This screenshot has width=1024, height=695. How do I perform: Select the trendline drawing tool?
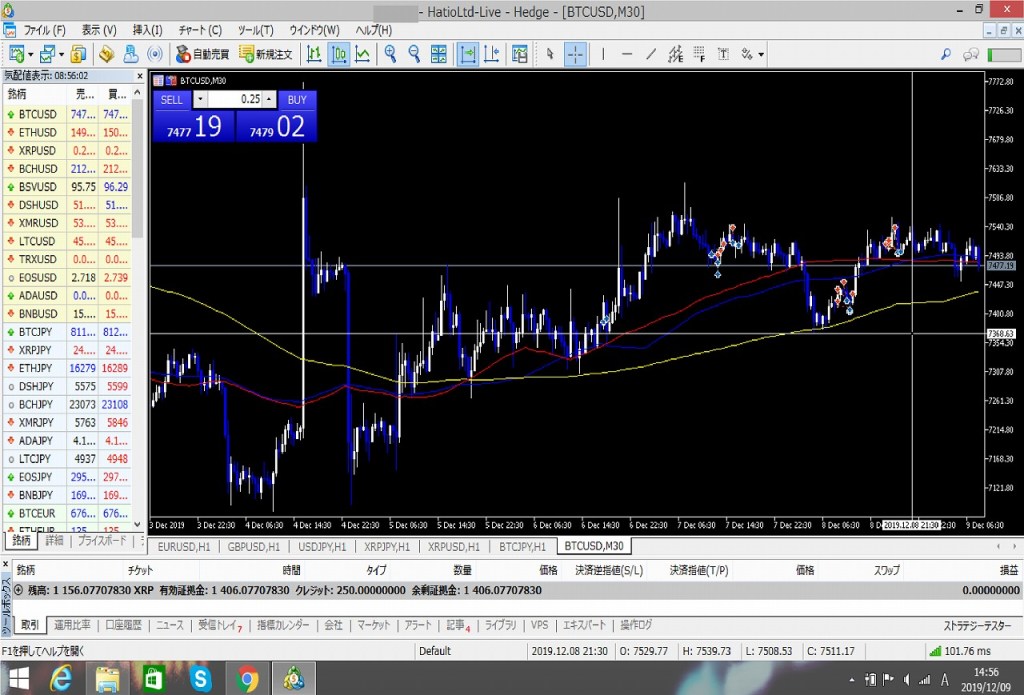click(651, 54)
